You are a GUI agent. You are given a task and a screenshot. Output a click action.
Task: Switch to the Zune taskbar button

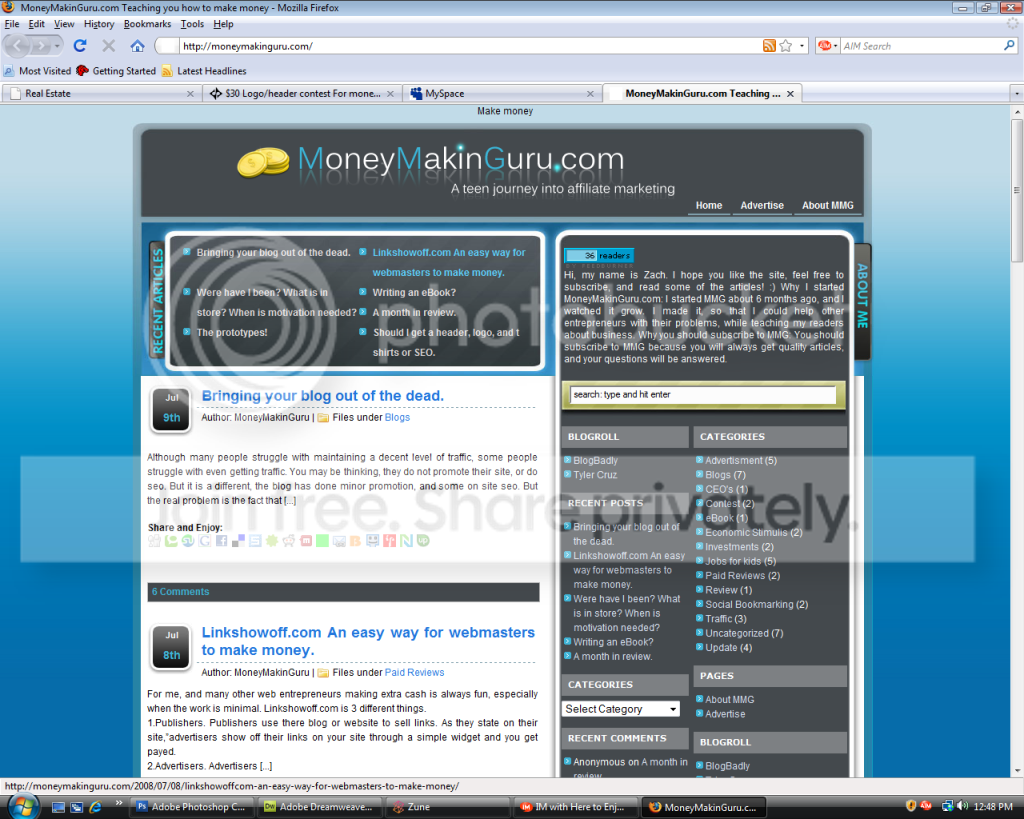(x=447, y=807)
